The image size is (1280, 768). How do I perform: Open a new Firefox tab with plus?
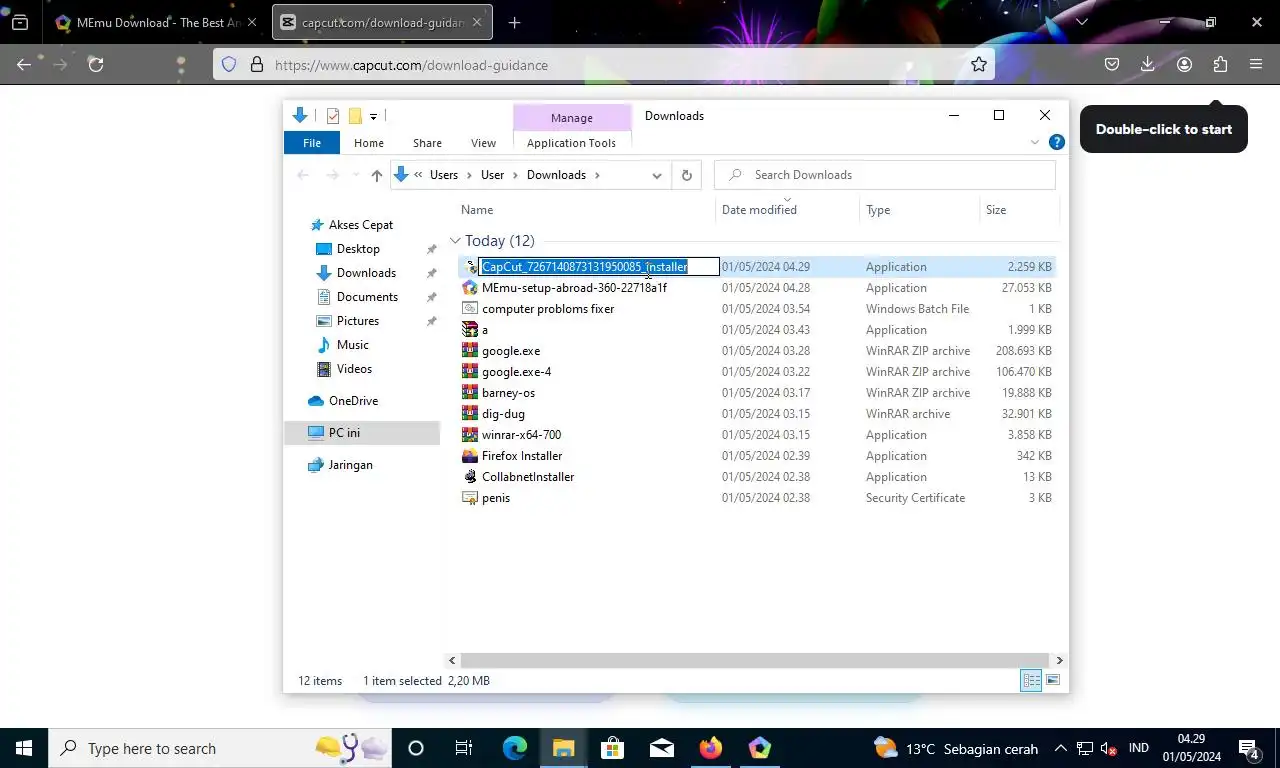pyautogui.click(x=514, y=22)
